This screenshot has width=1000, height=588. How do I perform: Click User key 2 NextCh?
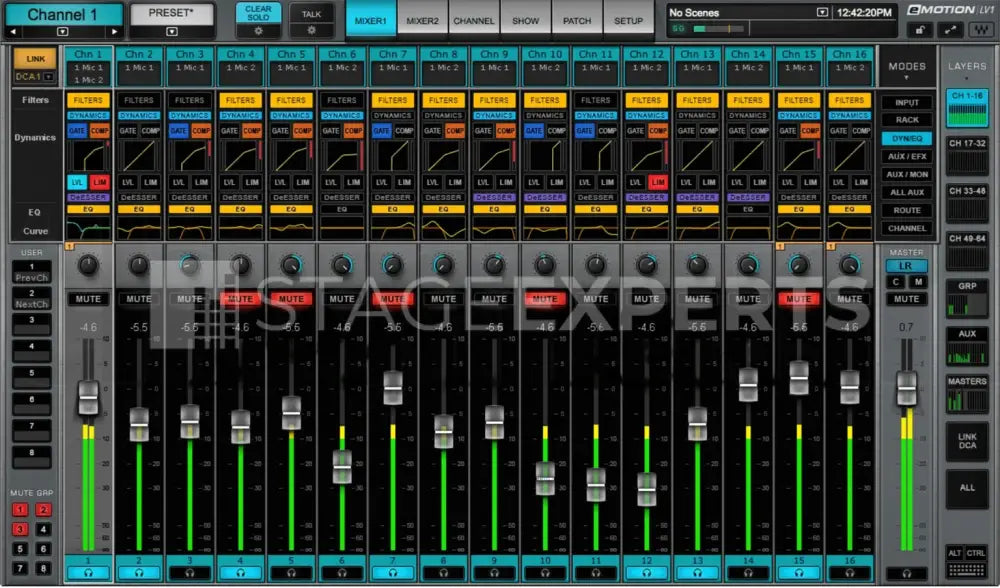click(31, 298)
